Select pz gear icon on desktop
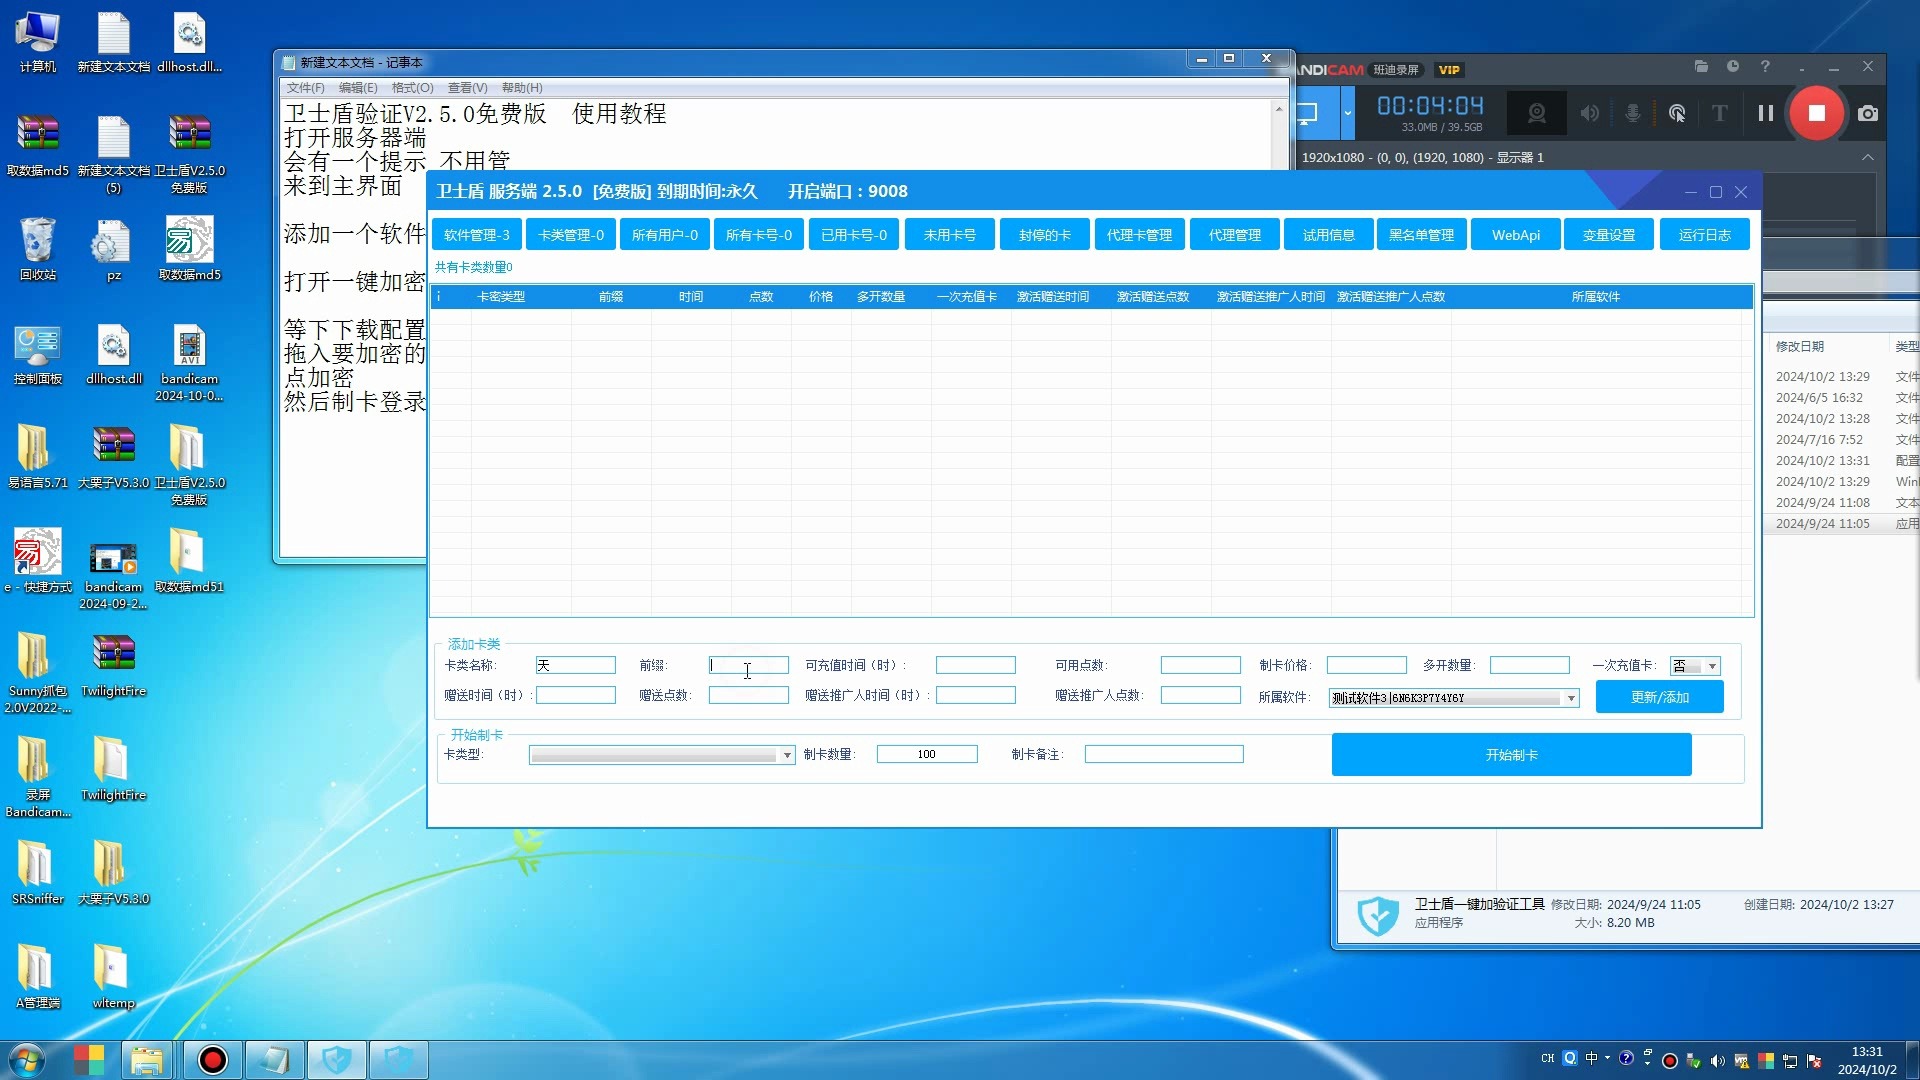Image resolution: width=1920 pixels, height=1080 pixels. (x=113, y=250)
